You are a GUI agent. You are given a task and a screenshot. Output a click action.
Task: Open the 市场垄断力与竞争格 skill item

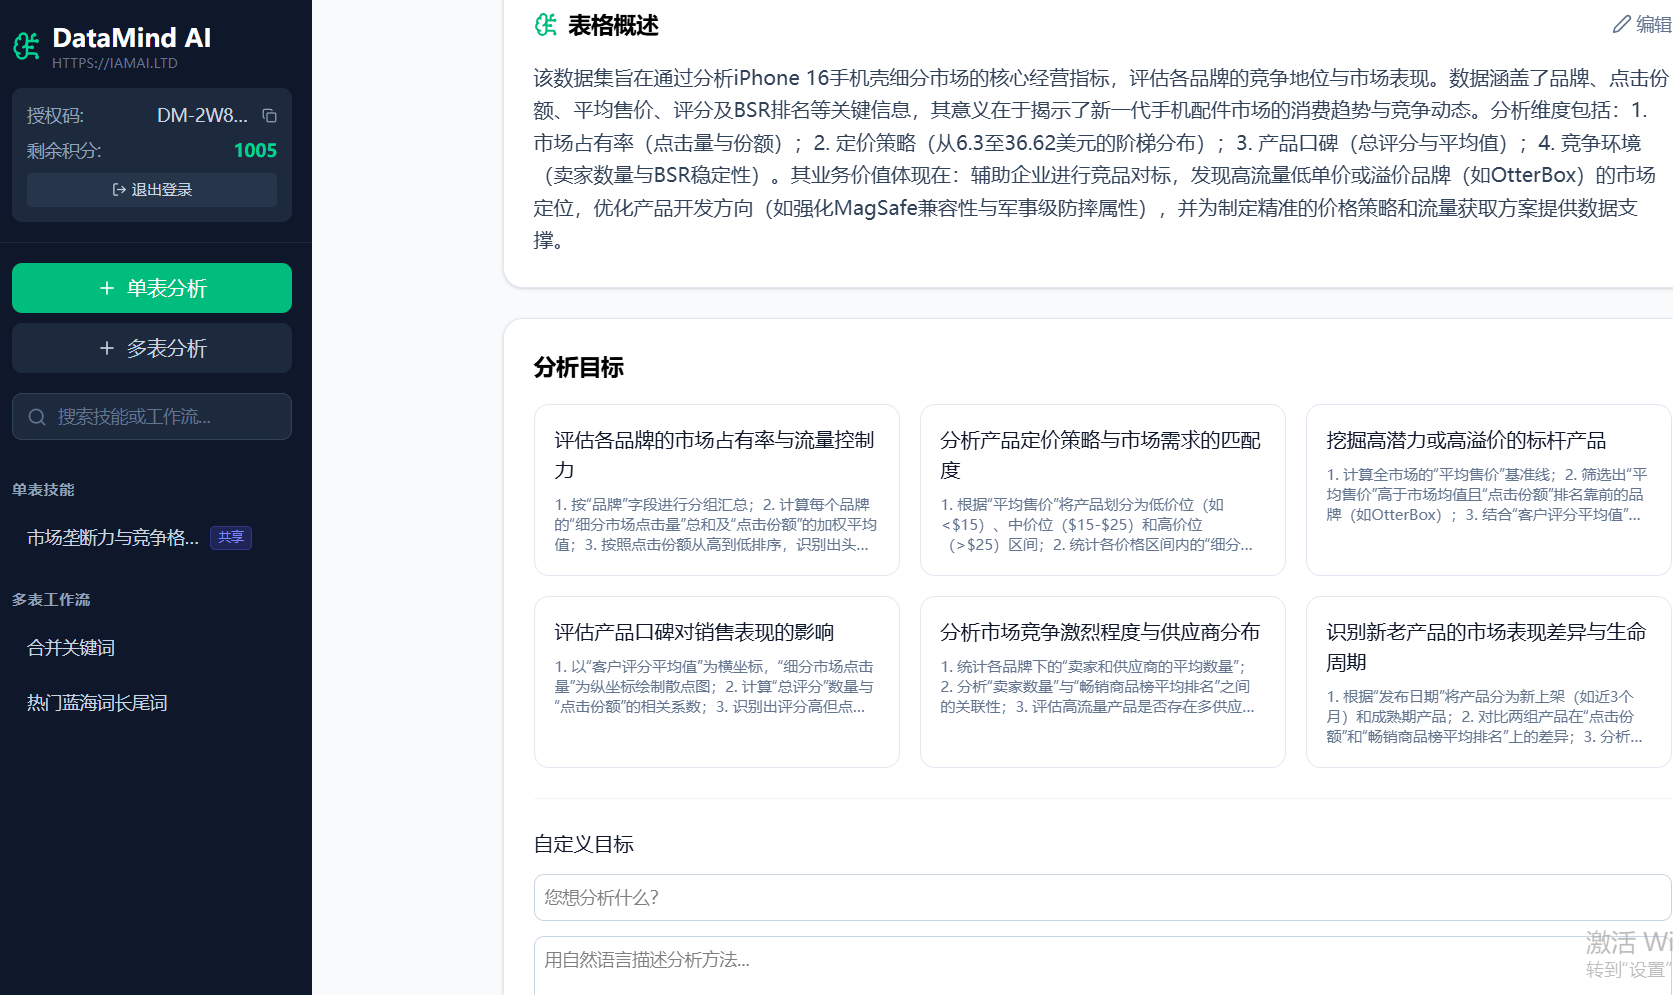[x=112, y=538]
